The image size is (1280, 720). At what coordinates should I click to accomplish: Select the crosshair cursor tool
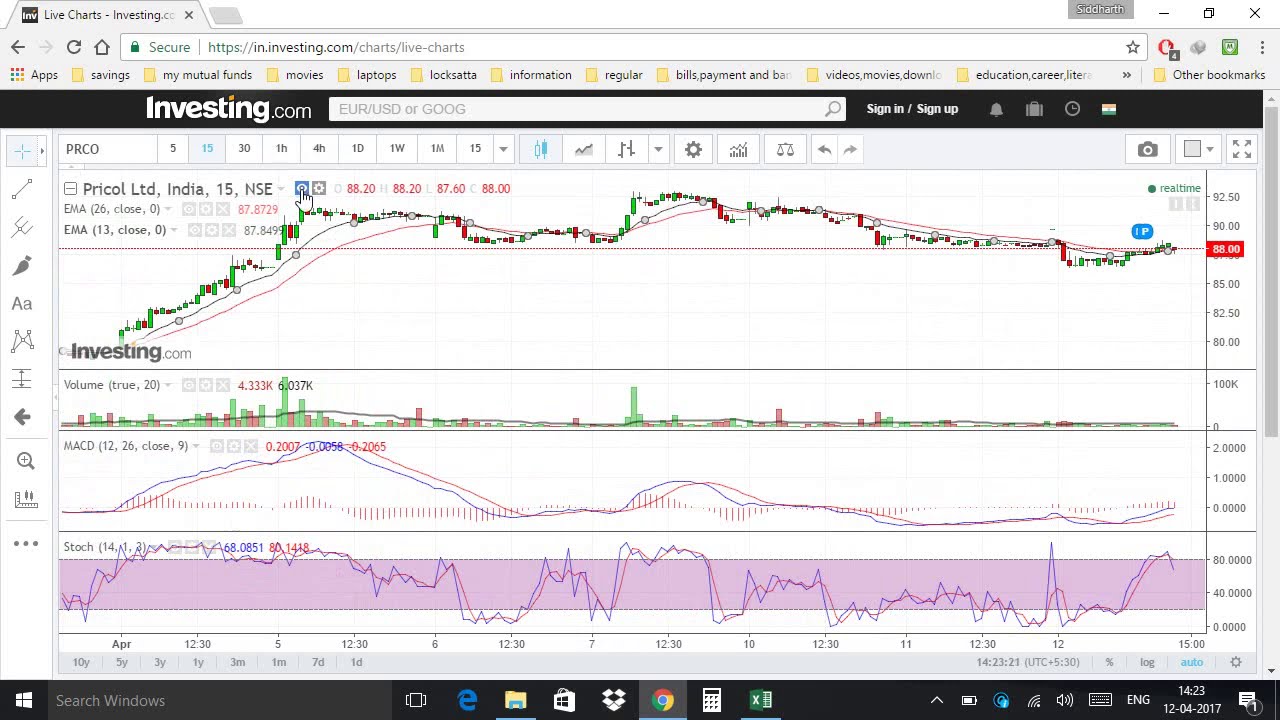[x=21, y=151]
